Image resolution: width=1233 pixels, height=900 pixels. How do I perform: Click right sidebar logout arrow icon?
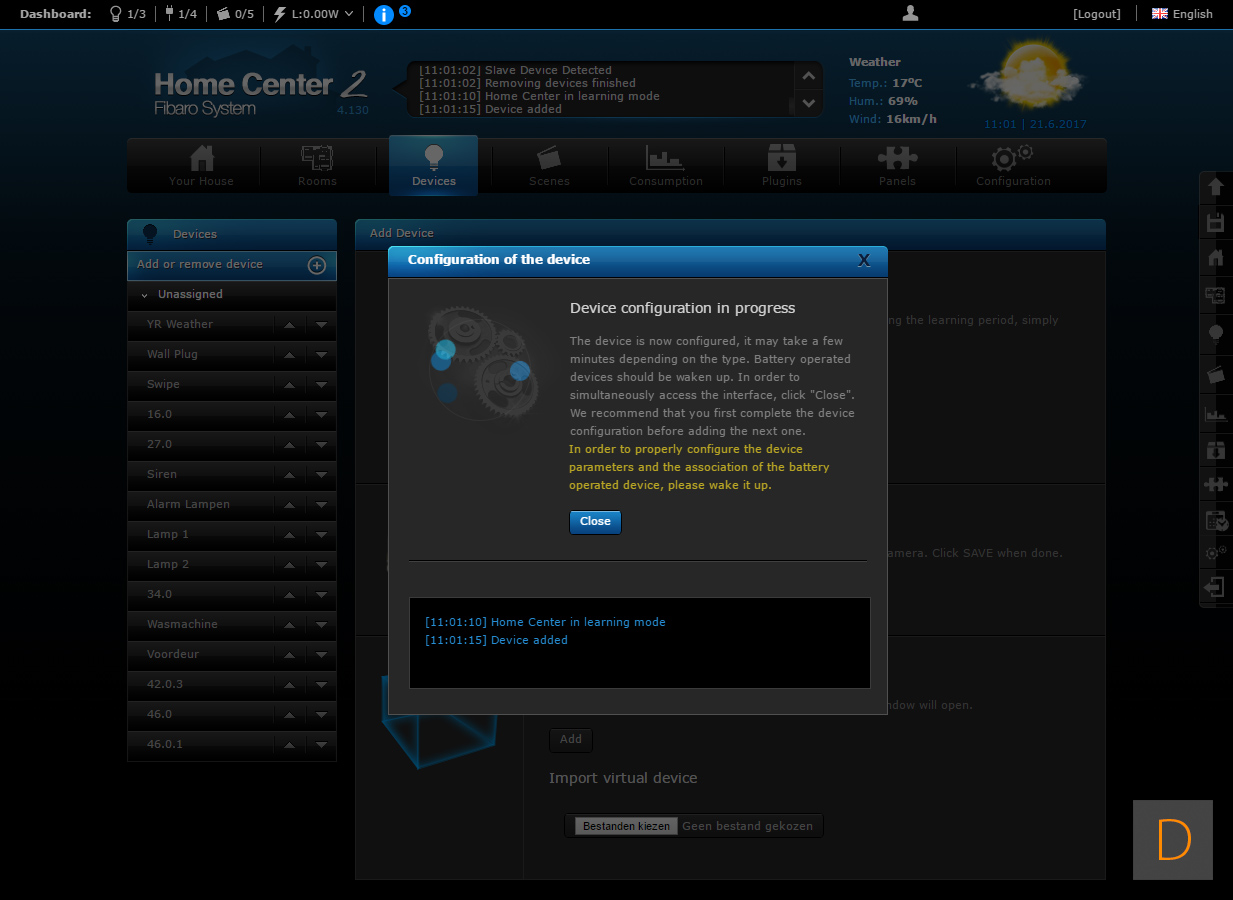tap(1216, 587)
